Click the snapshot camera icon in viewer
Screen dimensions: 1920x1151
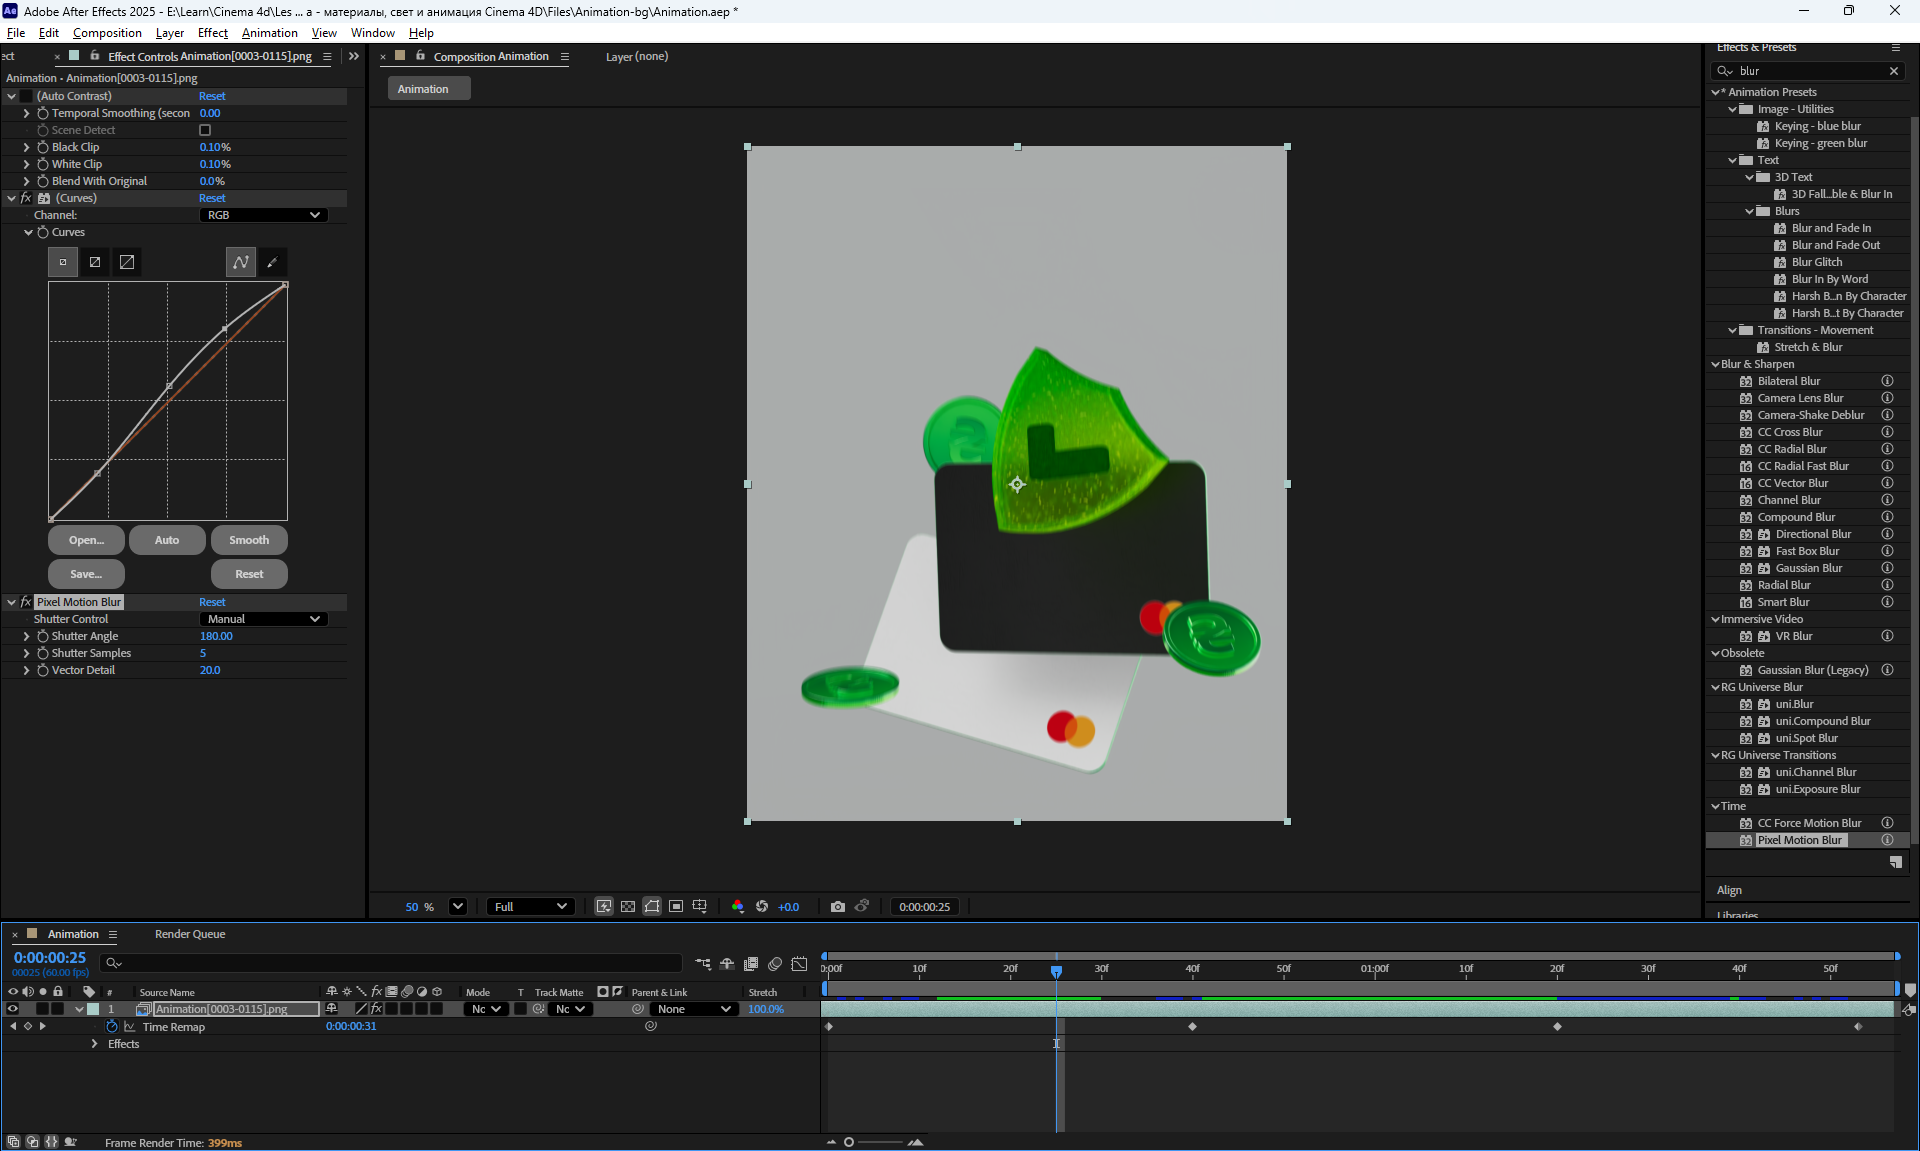point(837,907)
